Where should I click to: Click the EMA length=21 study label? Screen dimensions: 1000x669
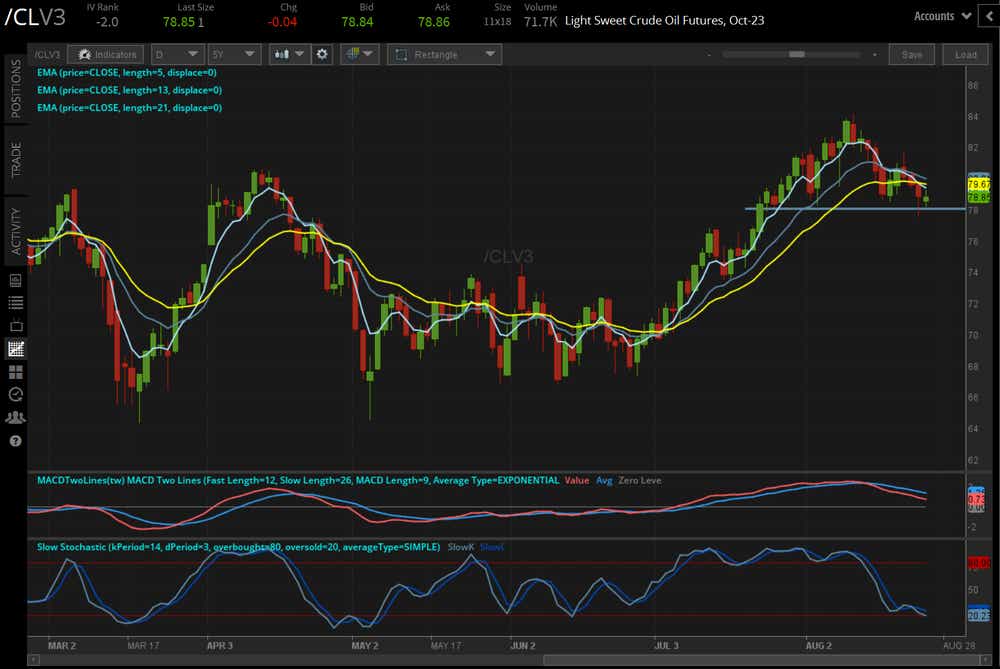[129, 108]
